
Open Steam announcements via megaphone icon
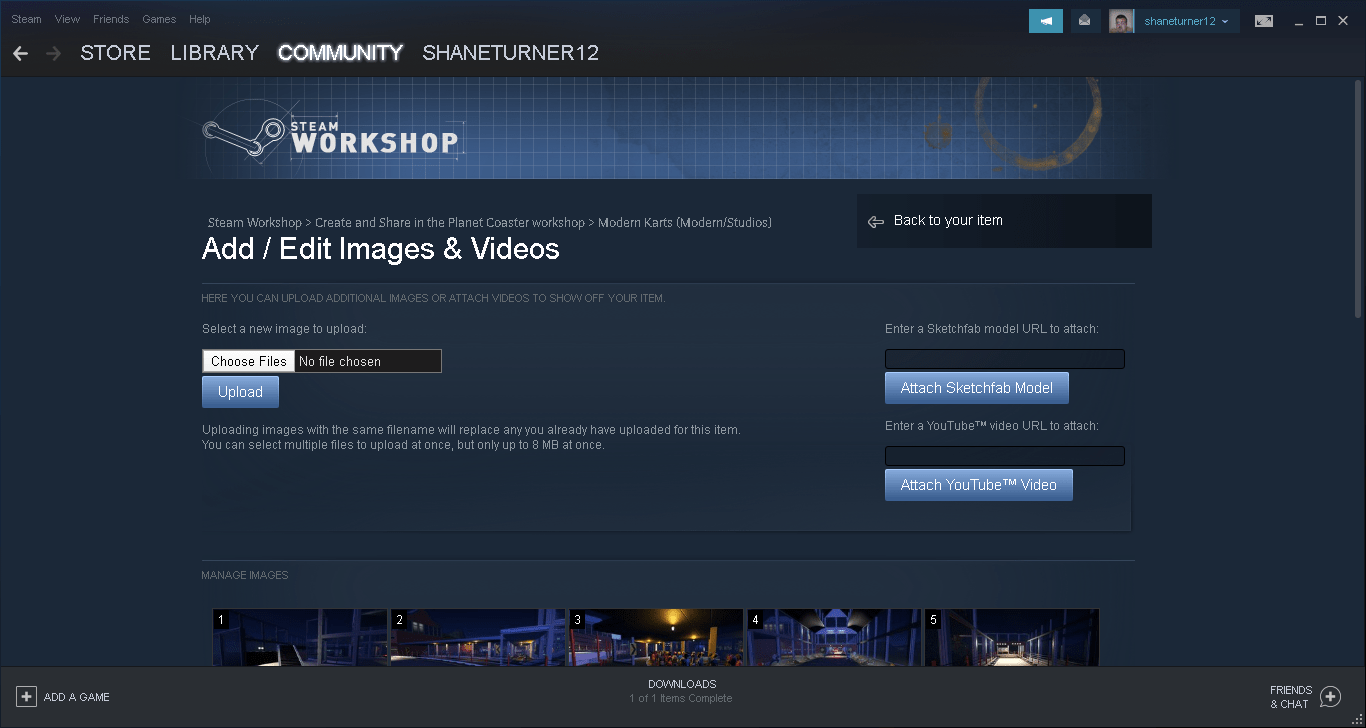[x=1045, y=20]
